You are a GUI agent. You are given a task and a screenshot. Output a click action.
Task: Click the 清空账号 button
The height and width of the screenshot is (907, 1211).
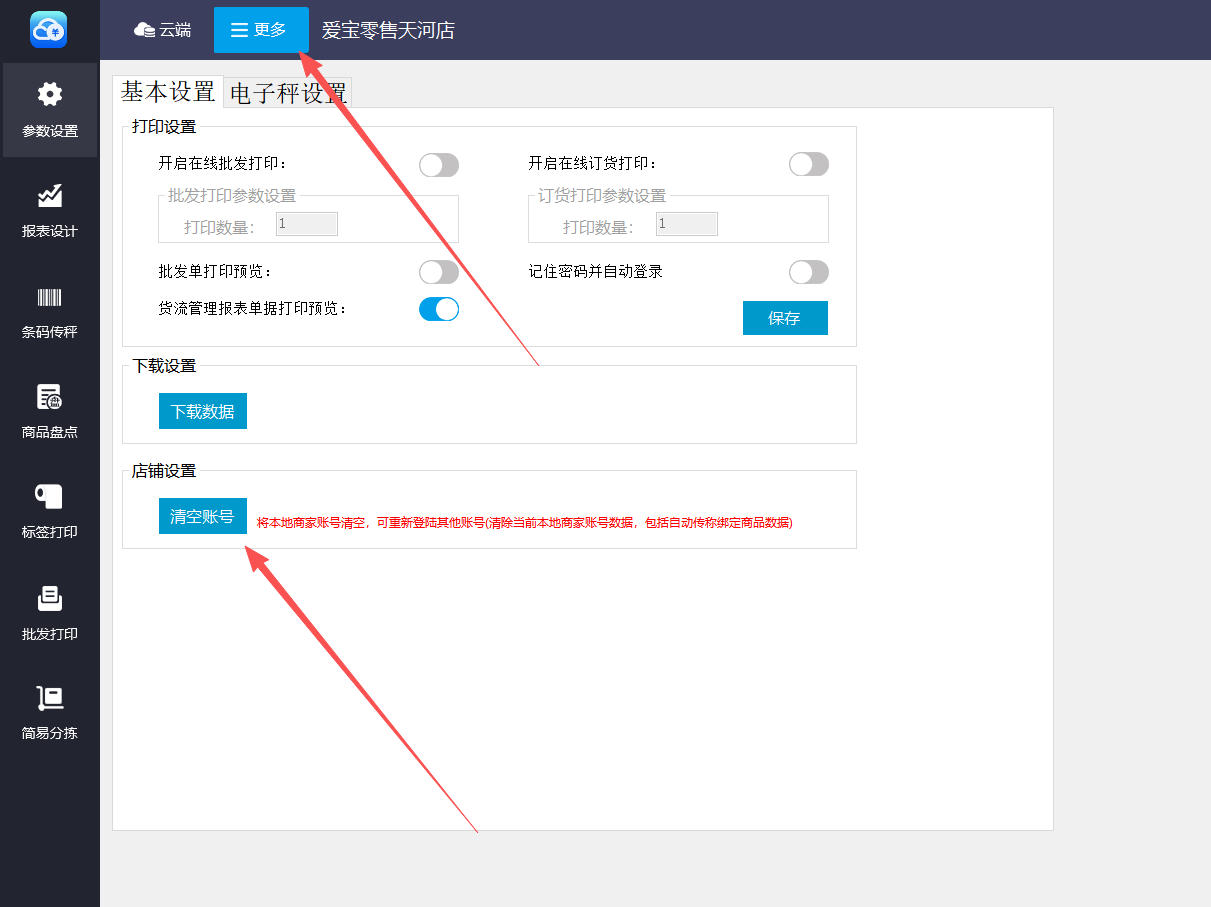(203, 516)
